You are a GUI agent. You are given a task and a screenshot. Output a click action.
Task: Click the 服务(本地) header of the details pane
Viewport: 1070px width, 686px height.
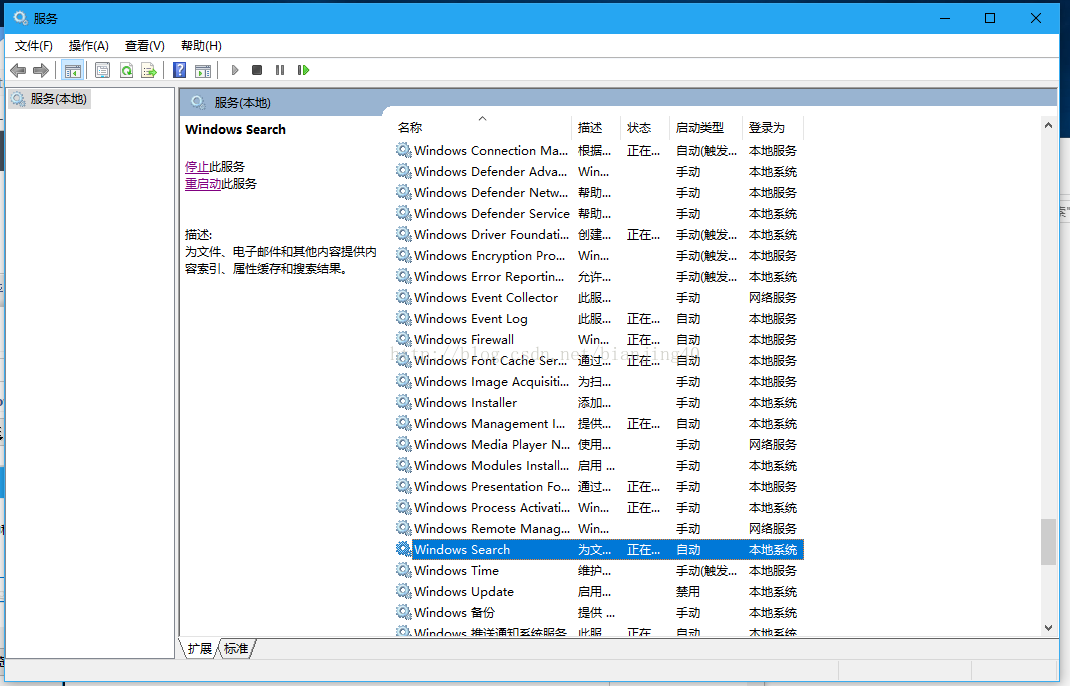pyautogui.click(x=242, y=102)
